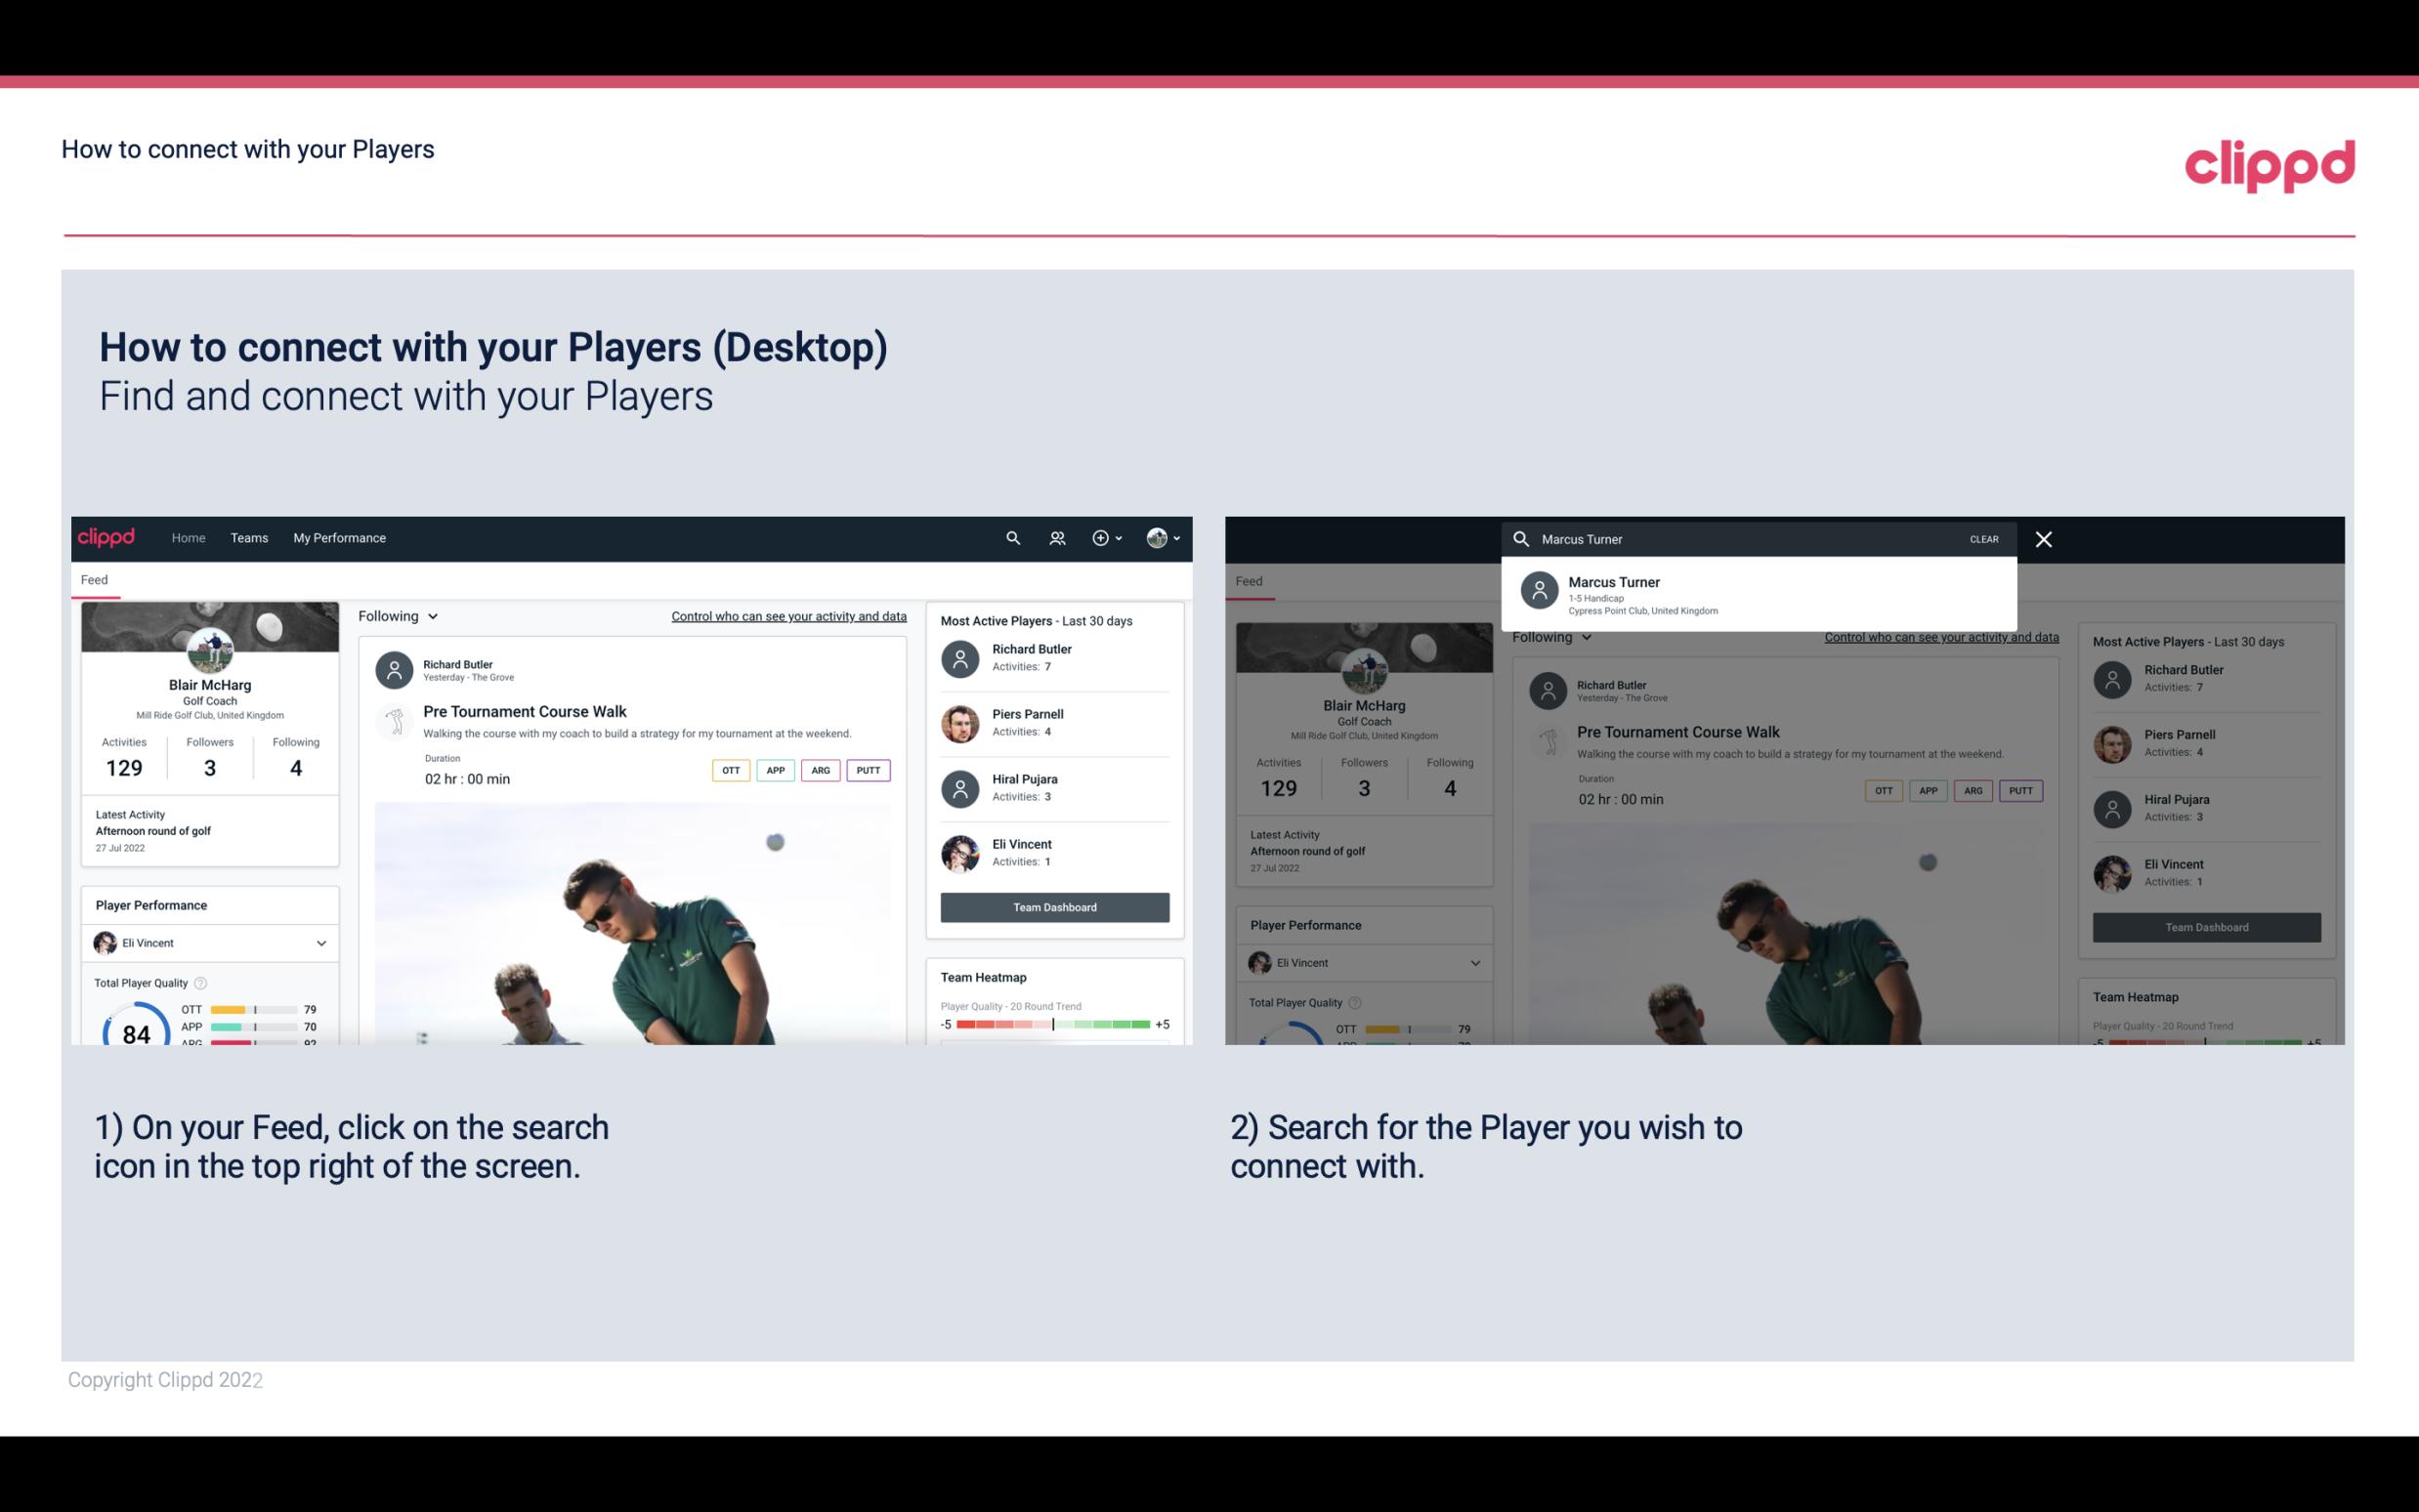Viewport: 2419px width, 1512px height.
Task: Drag the Team Heatmap trend slider
Action: pos(1052,1026)
